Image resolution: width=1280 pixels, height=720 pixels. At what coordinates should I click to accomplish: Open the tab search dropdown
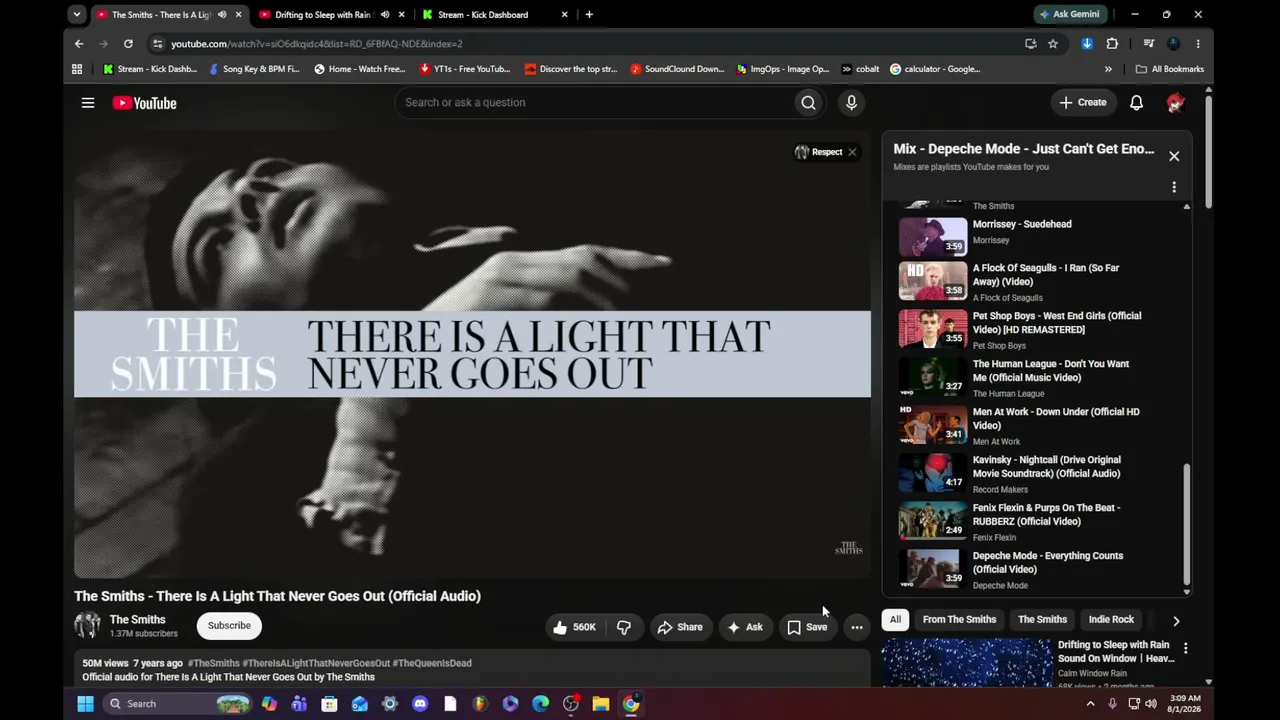coord(77,14)
